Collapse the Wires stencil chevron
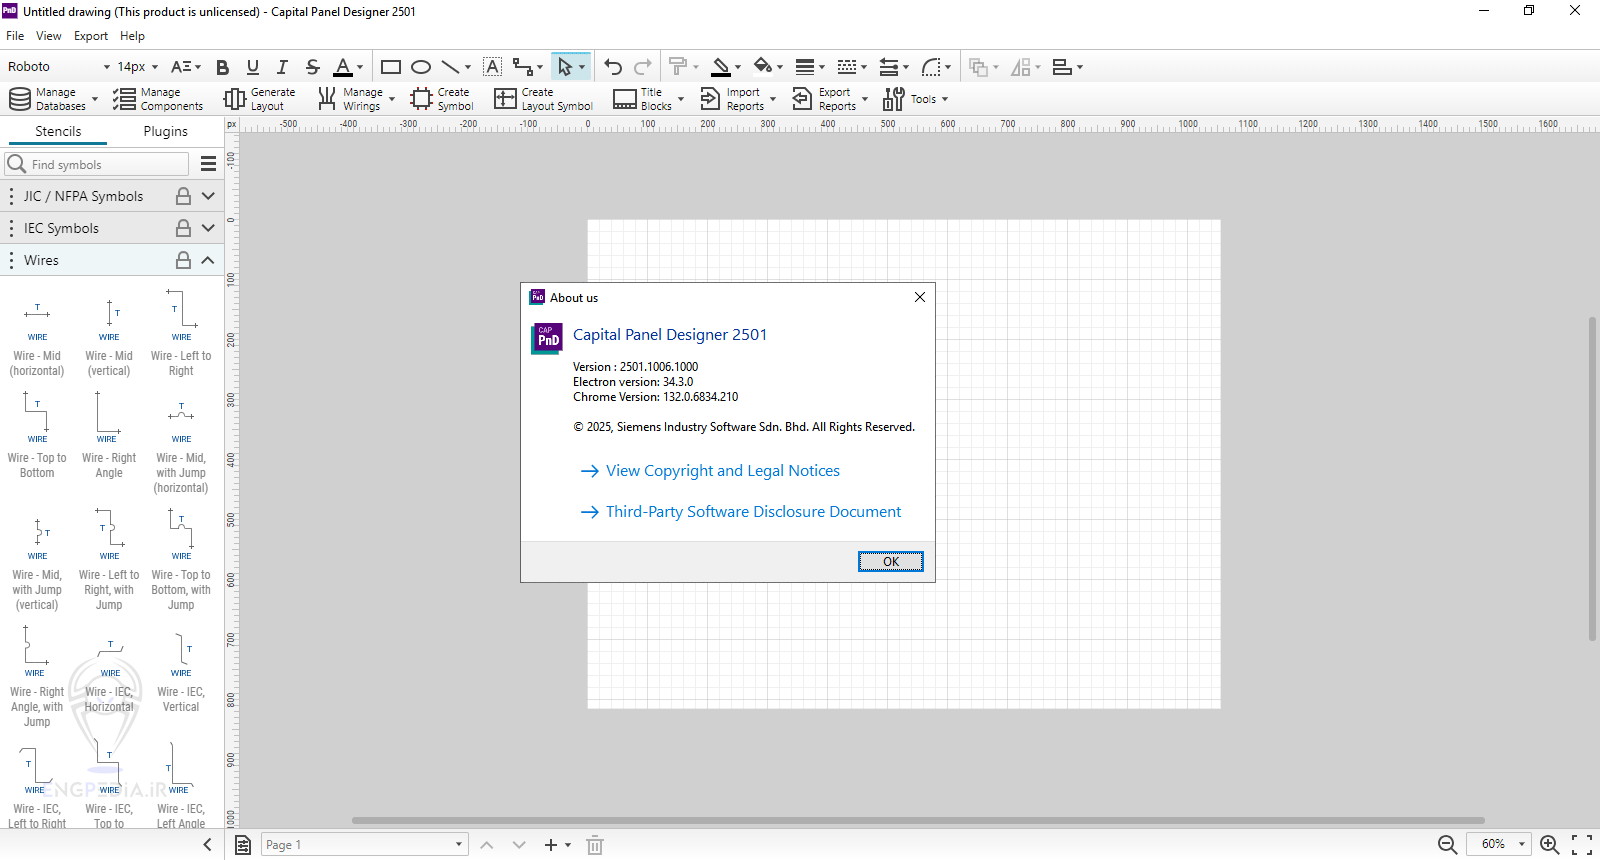The height and width of the screenshot is (860, 1600). (208, 260)
